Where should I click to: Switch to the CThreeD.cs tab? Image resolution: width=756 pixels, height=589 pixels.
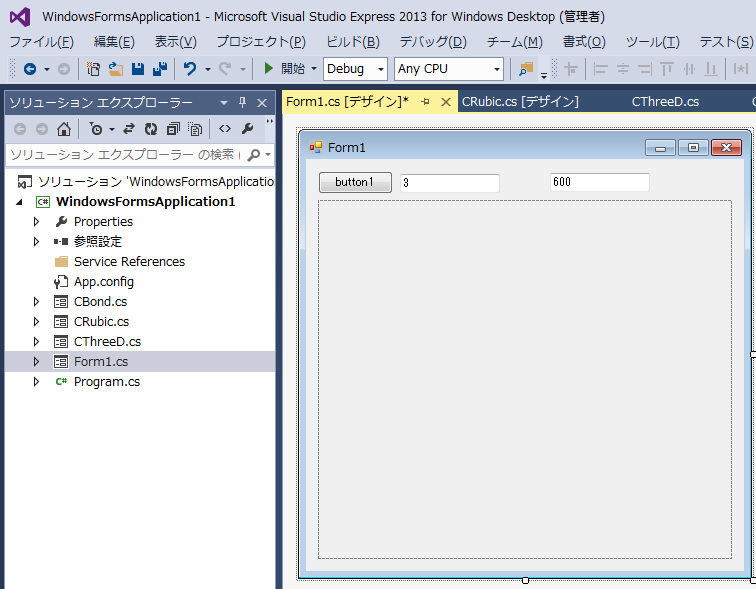pos(665,102)
